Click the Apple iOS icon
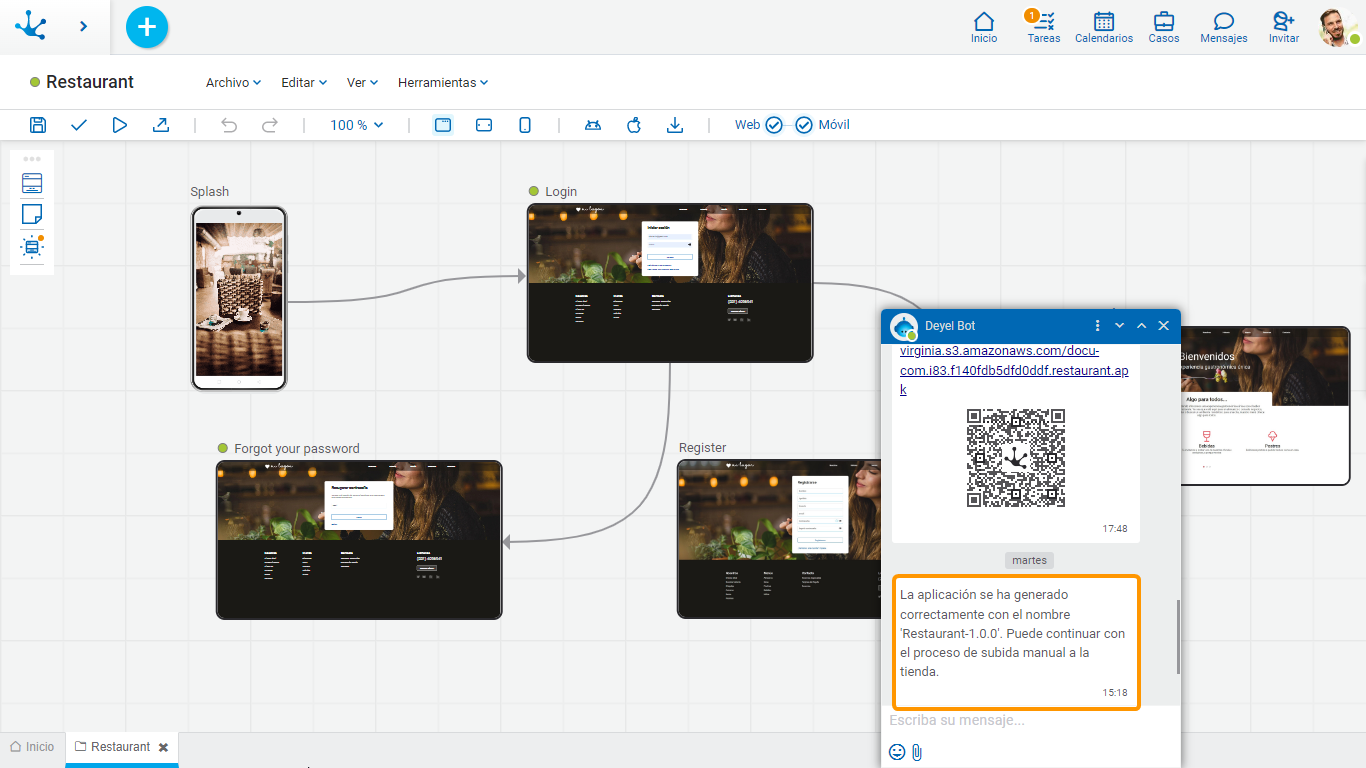 [x=634, y=125]
